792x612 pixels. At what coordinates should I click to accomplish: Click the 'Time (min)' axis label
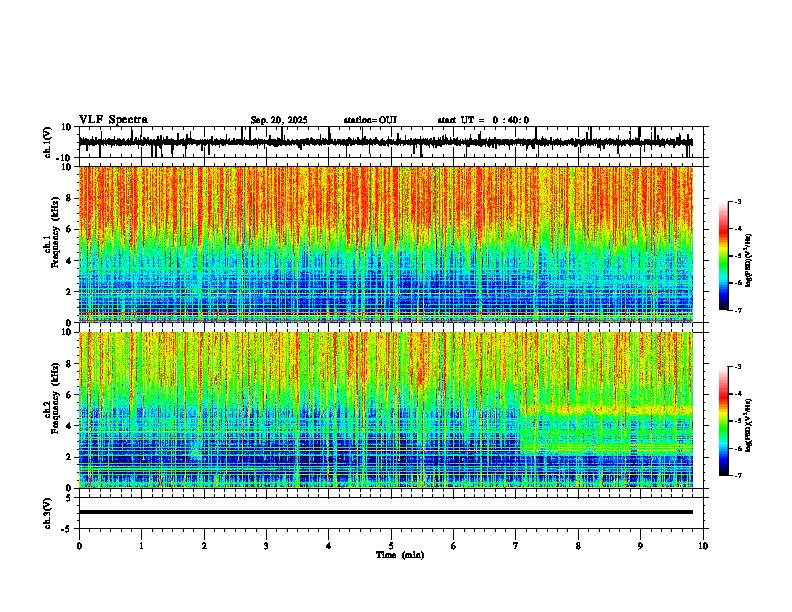(x=400, y=555)
